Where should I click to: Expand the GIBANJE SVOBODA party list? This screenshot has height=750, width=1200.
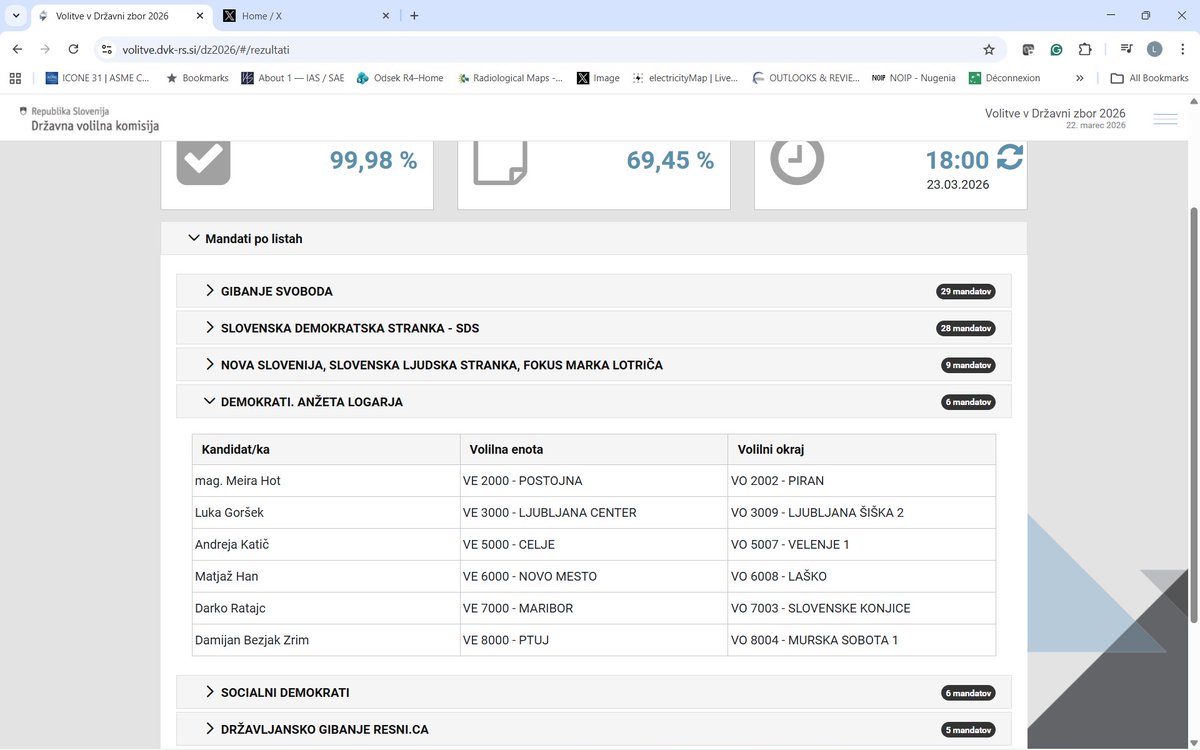(594, 291)
